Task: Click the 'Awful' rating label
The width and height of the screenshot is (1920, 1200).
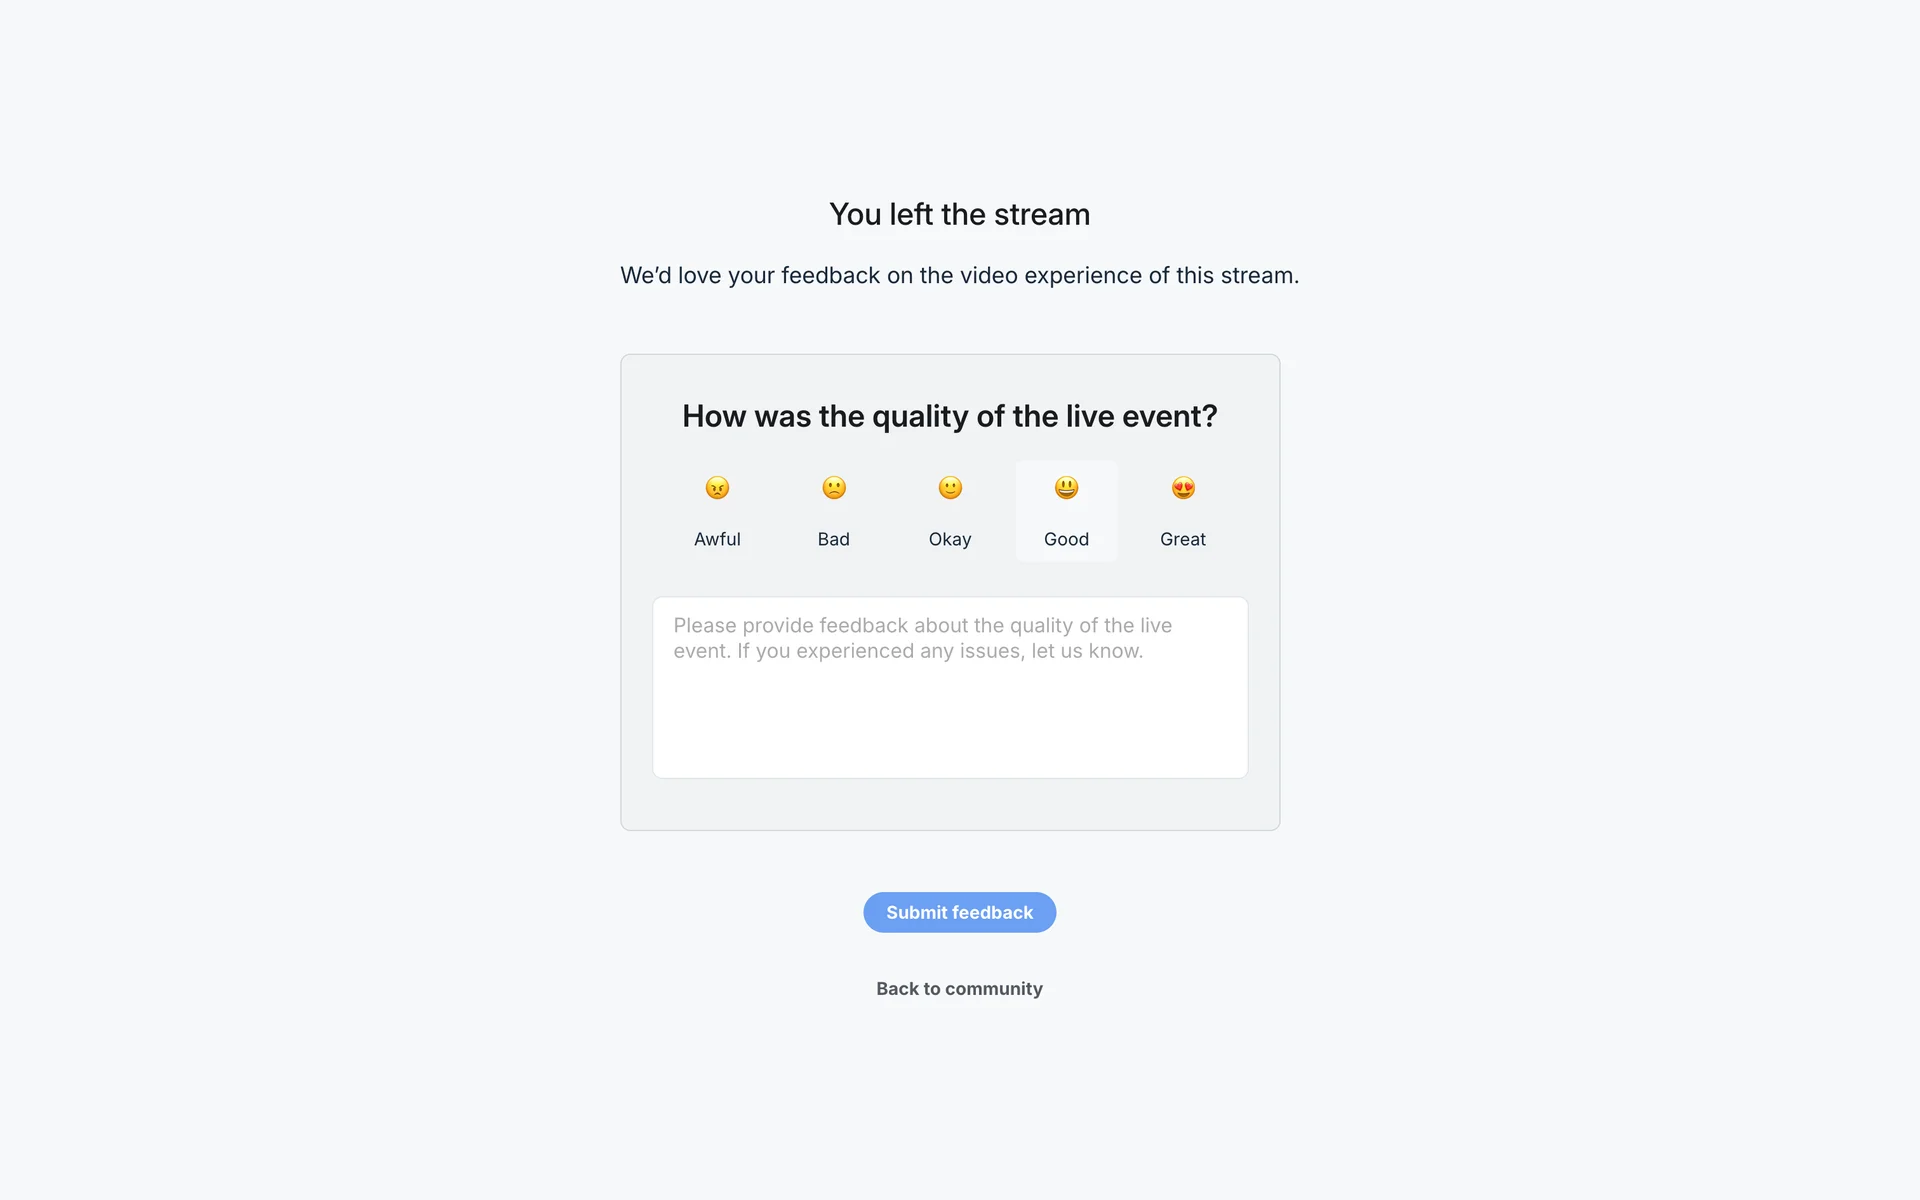Action: 717,539
